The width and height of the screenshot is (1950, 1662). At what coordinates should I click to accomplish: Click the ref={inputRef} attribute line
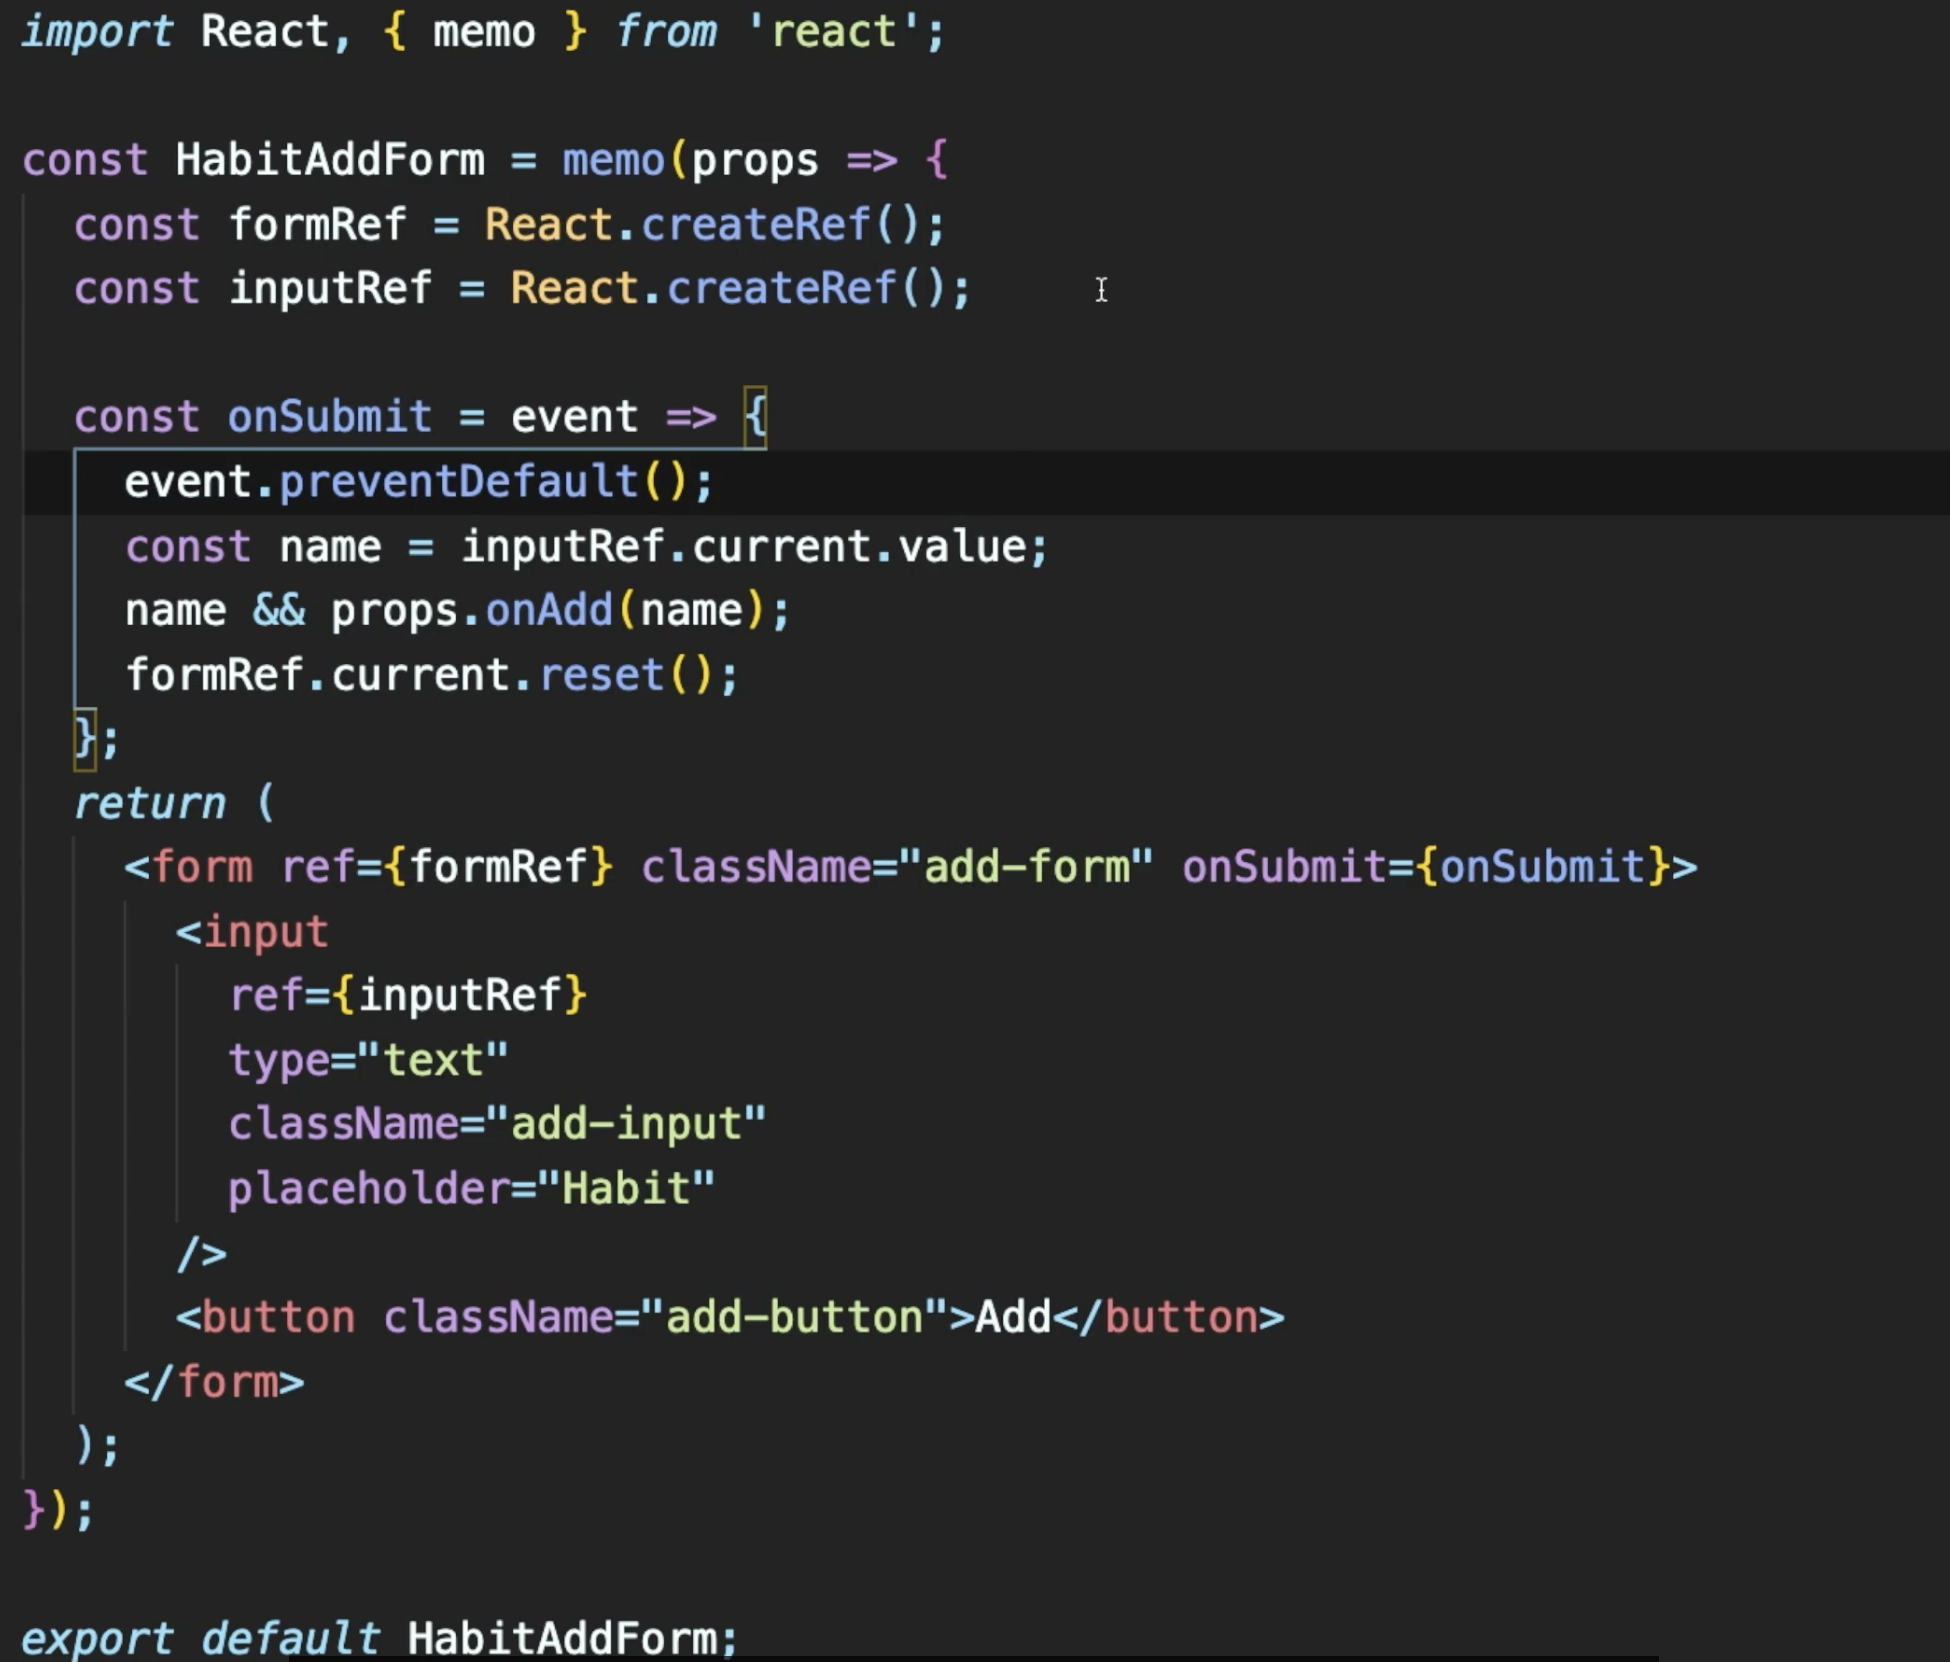pos(408,996)
